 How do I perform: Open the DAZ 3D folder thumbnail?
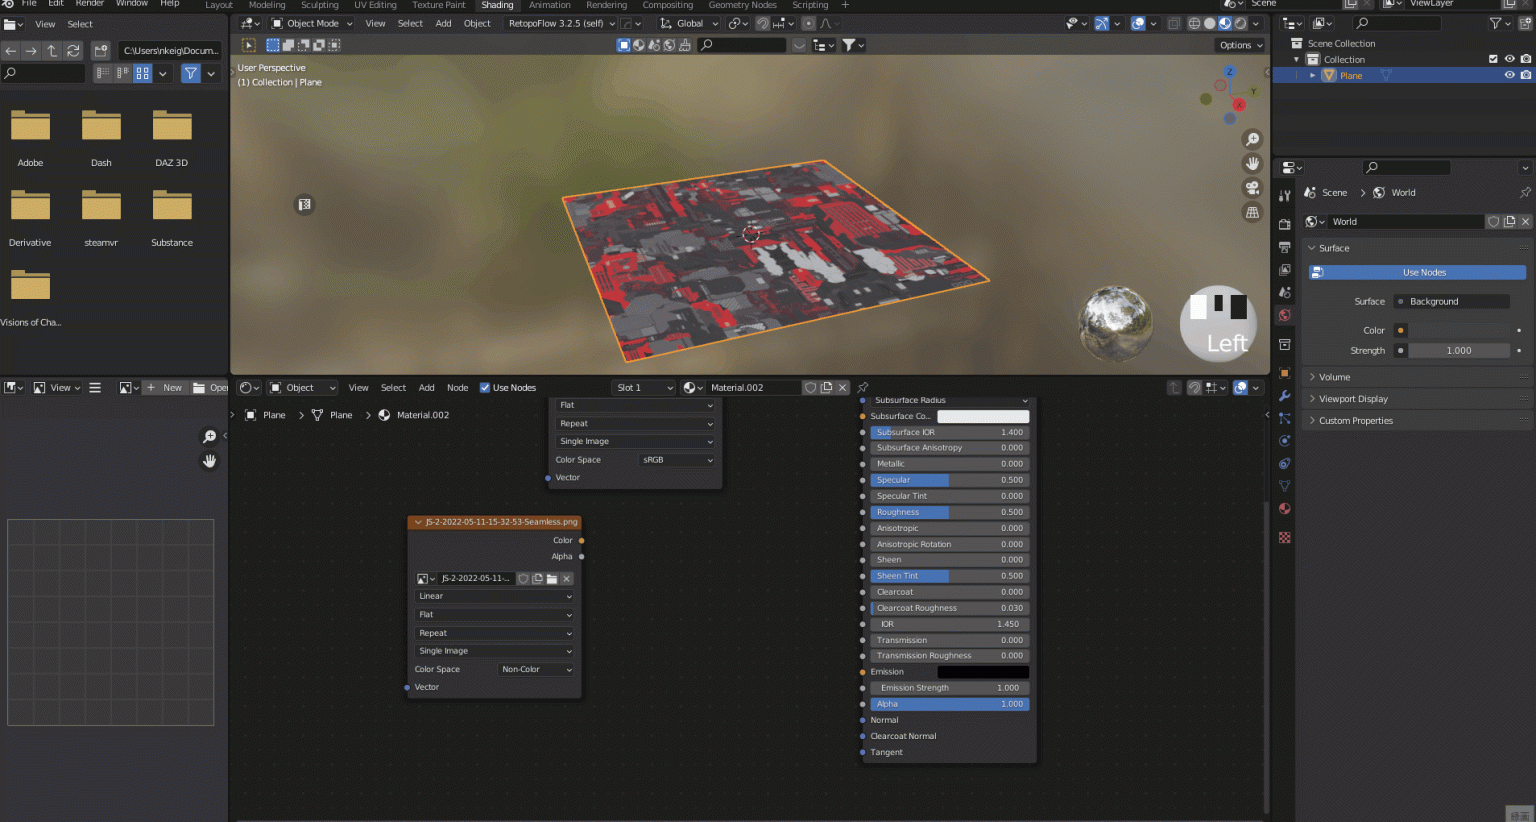click(x=171, y=125)
